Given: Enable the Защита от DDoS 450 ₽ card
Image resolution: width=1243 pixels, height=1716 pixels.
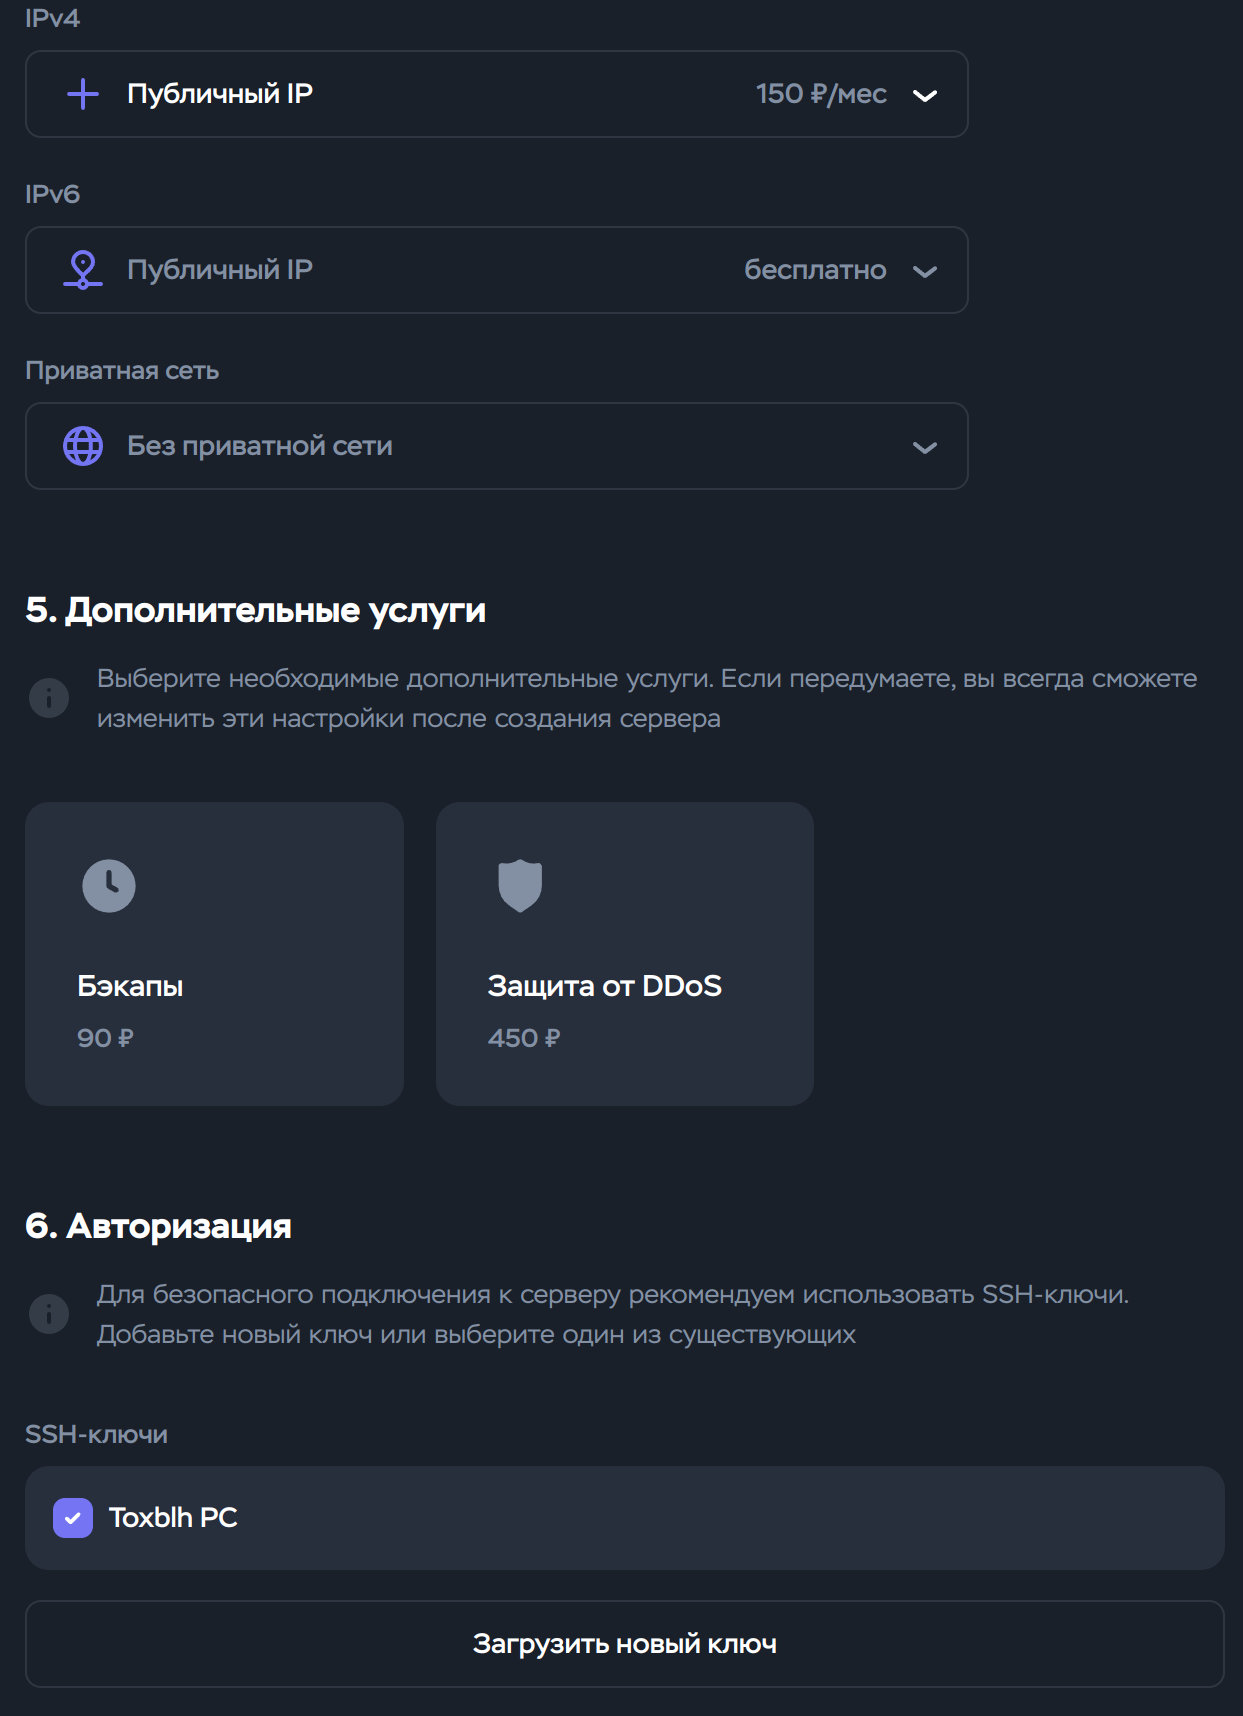Looking at the screenshot, I should [625, 954].
